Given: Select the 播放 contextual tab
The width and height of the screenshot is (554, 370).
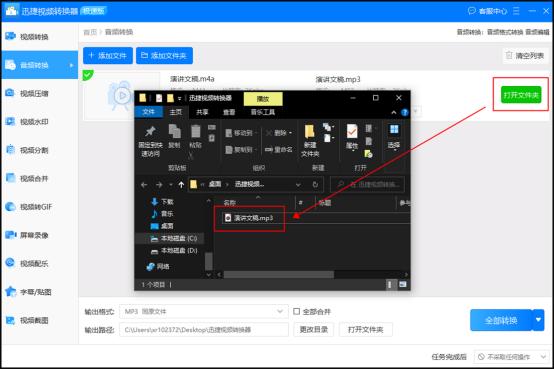Looking at the screenshot, I should pos(263,99).
